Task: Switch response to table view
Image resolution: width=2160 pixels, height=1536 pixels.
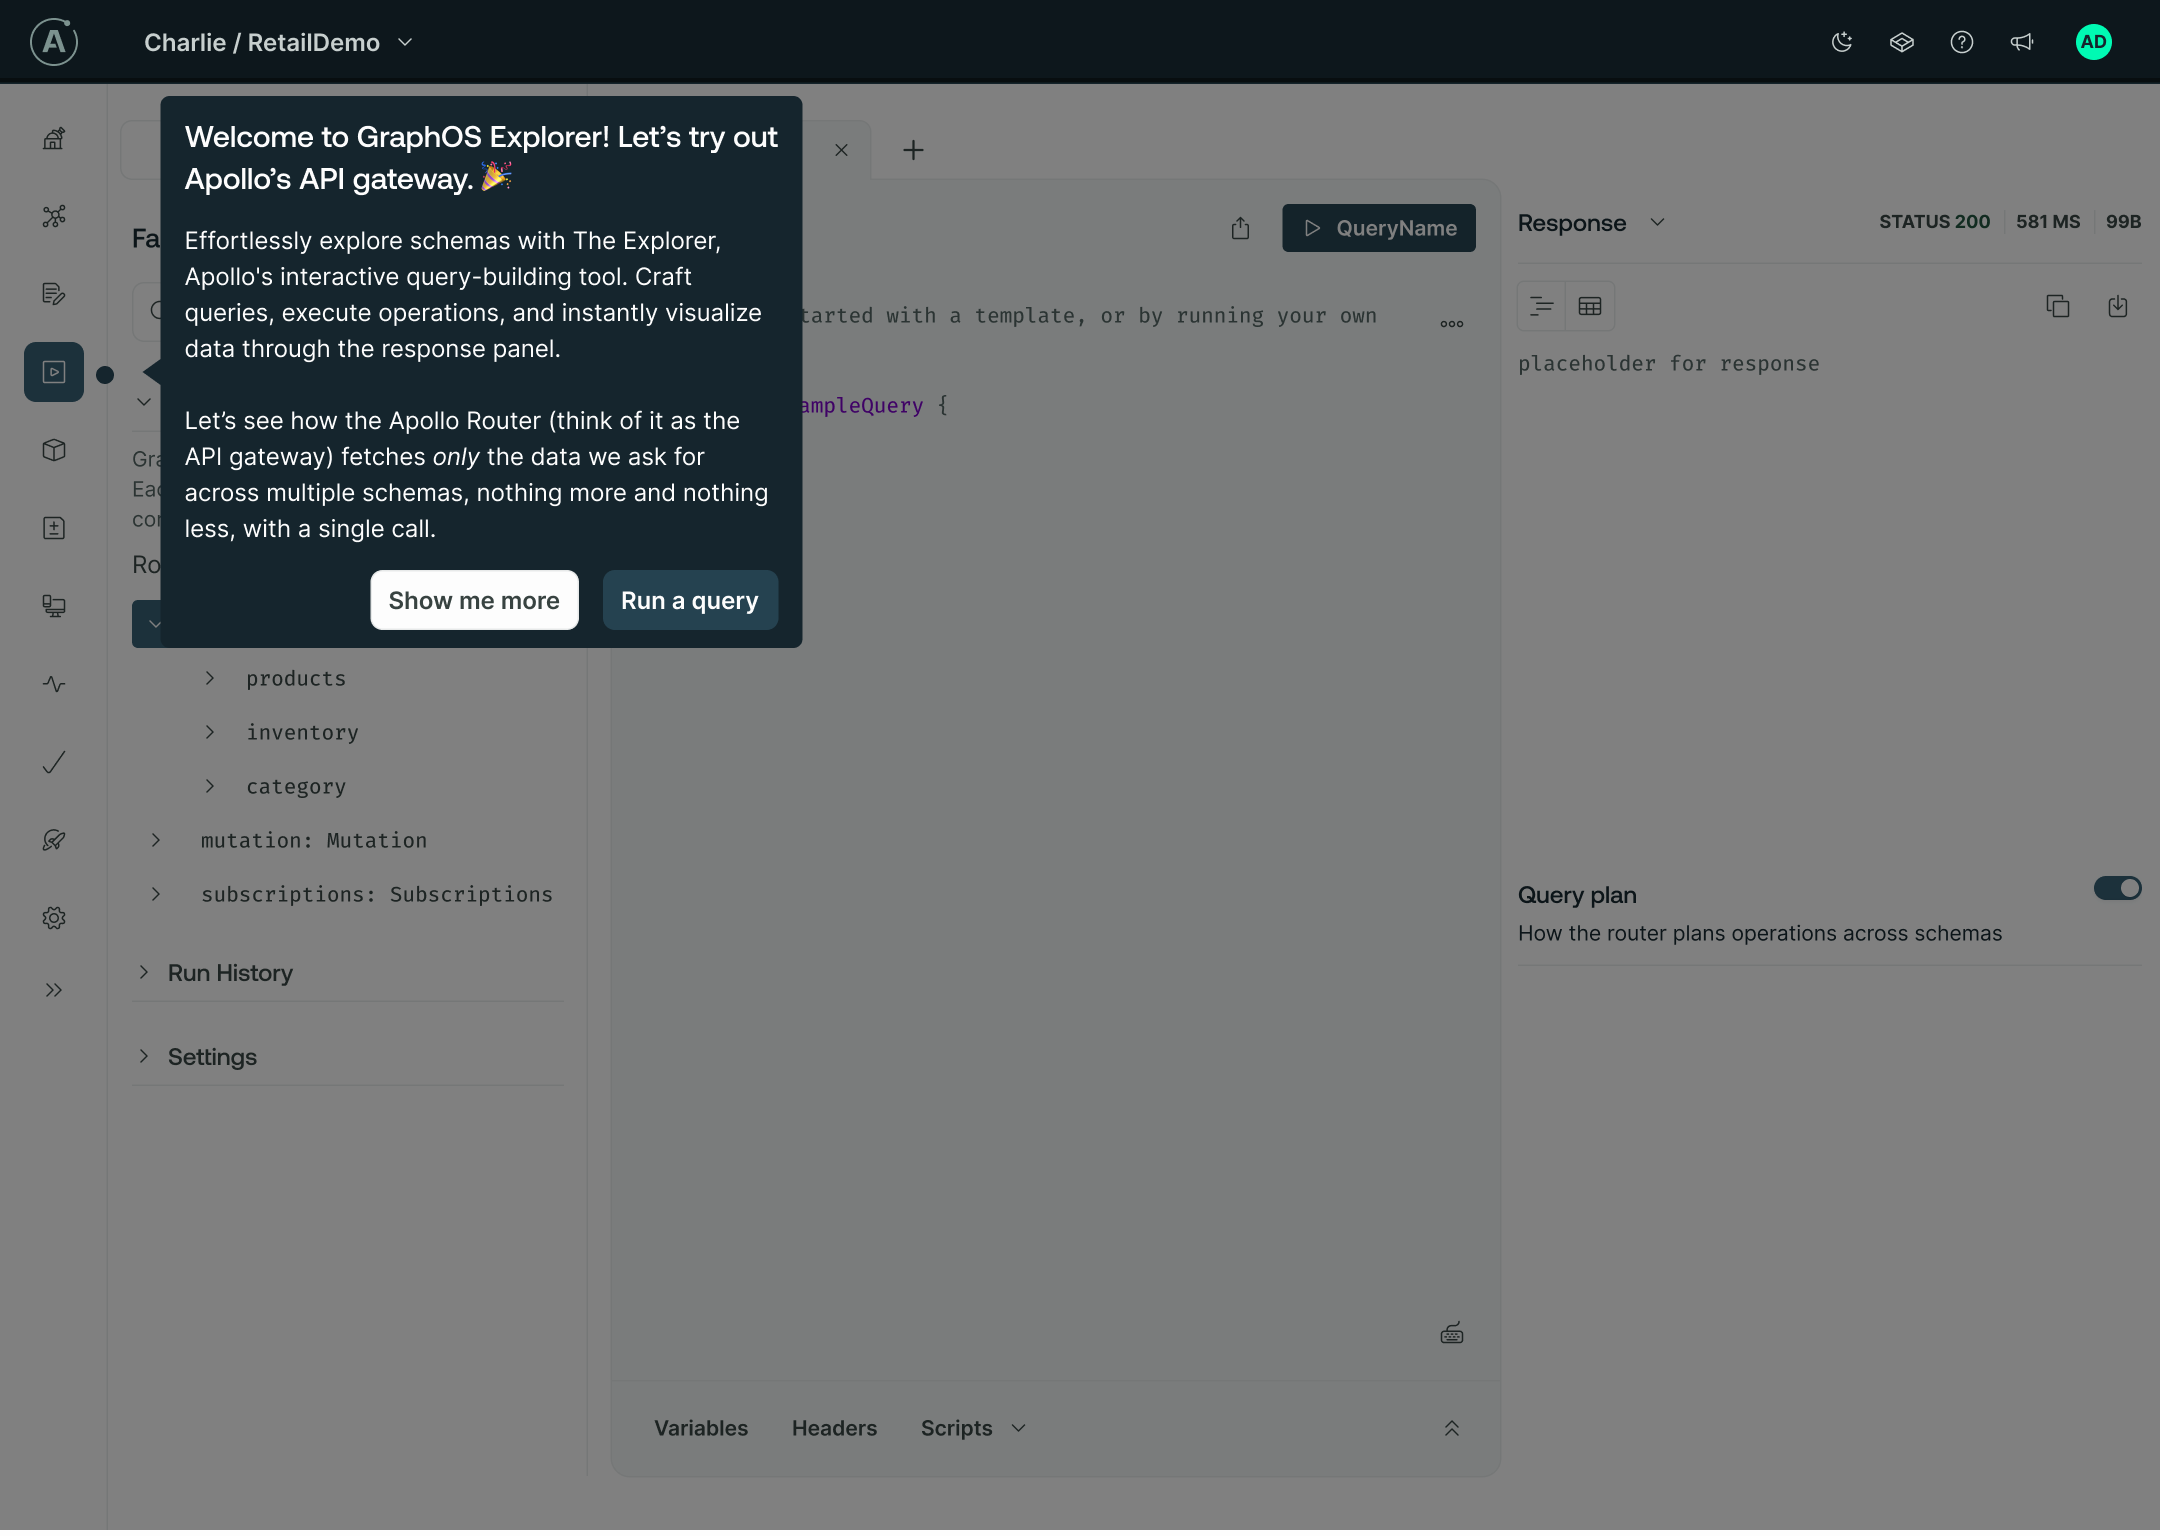Action: [1589, 306]
